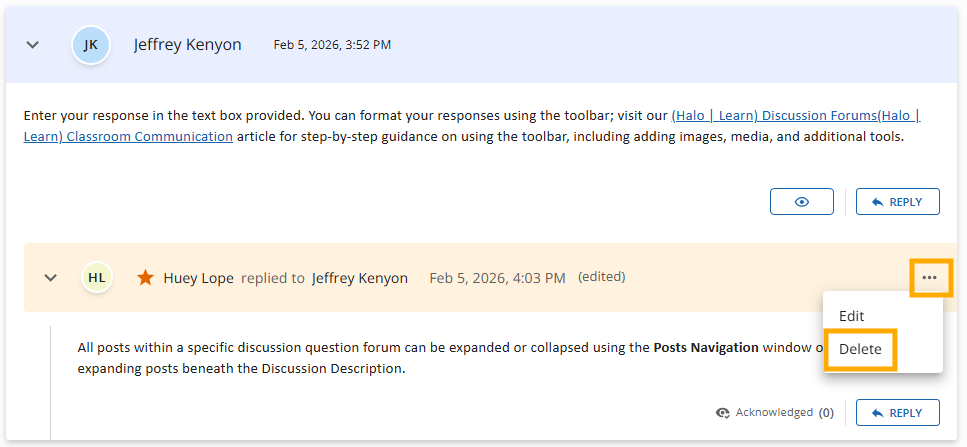Reply to Huey Lope's post
This screenshot has height=447, width=967.
[897, 412]
